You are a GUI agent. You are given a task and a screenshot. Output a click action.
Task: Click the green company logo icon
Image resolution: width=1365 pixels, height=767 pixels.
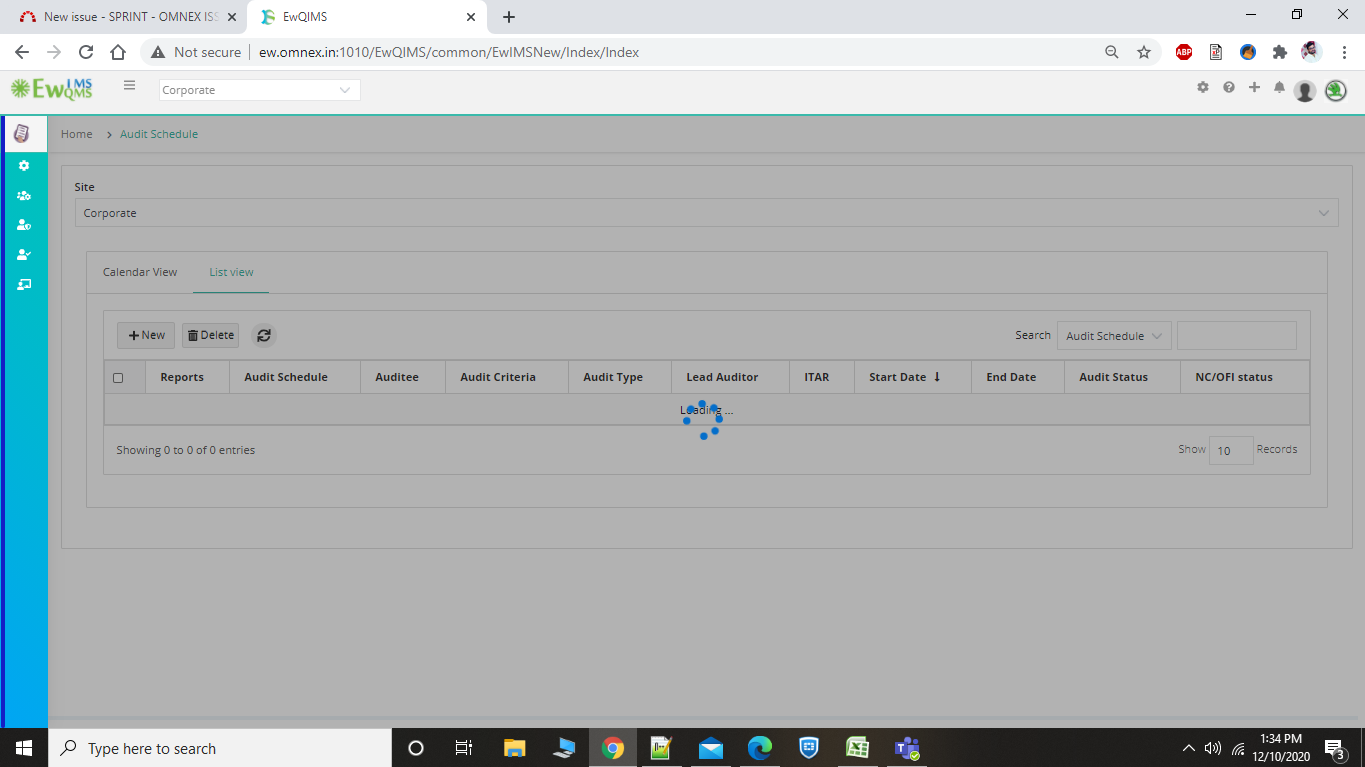click(1336, 91)
